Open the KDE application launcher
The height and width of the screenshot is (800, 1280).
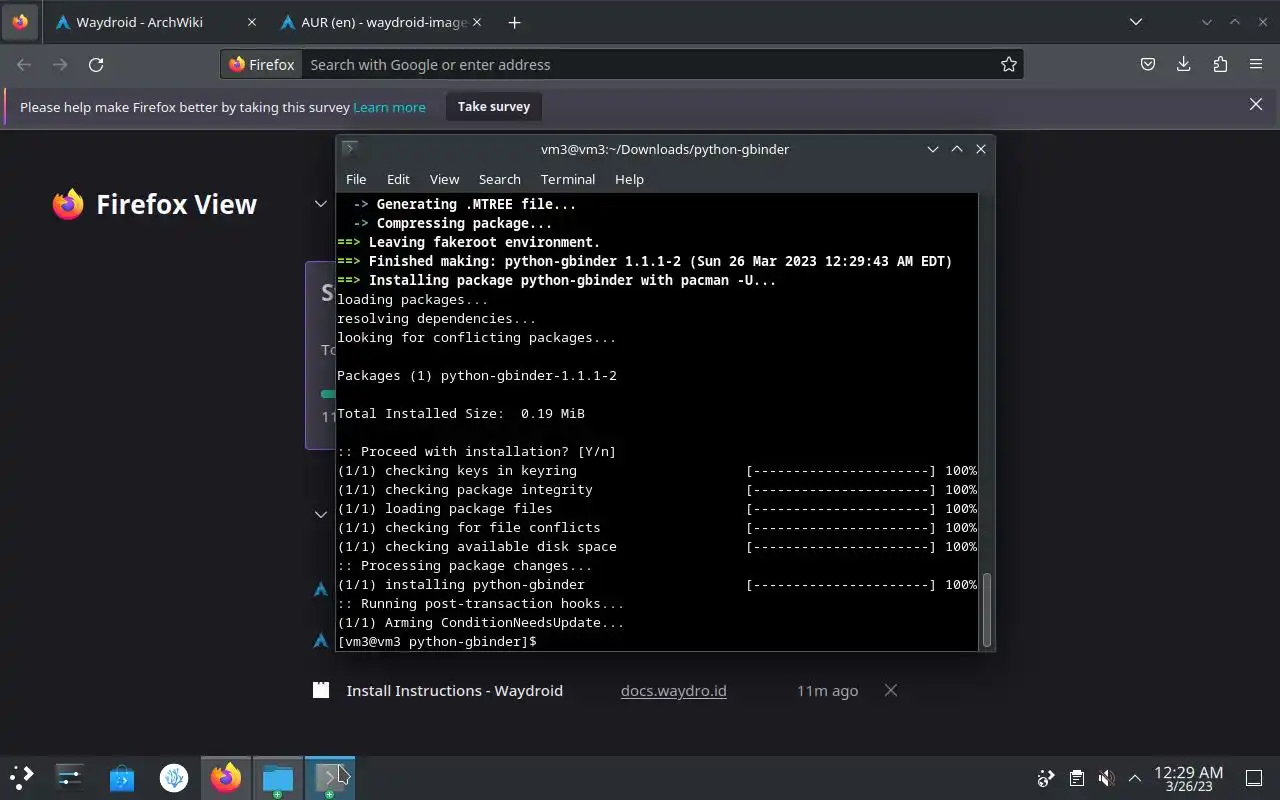[21, 777]
